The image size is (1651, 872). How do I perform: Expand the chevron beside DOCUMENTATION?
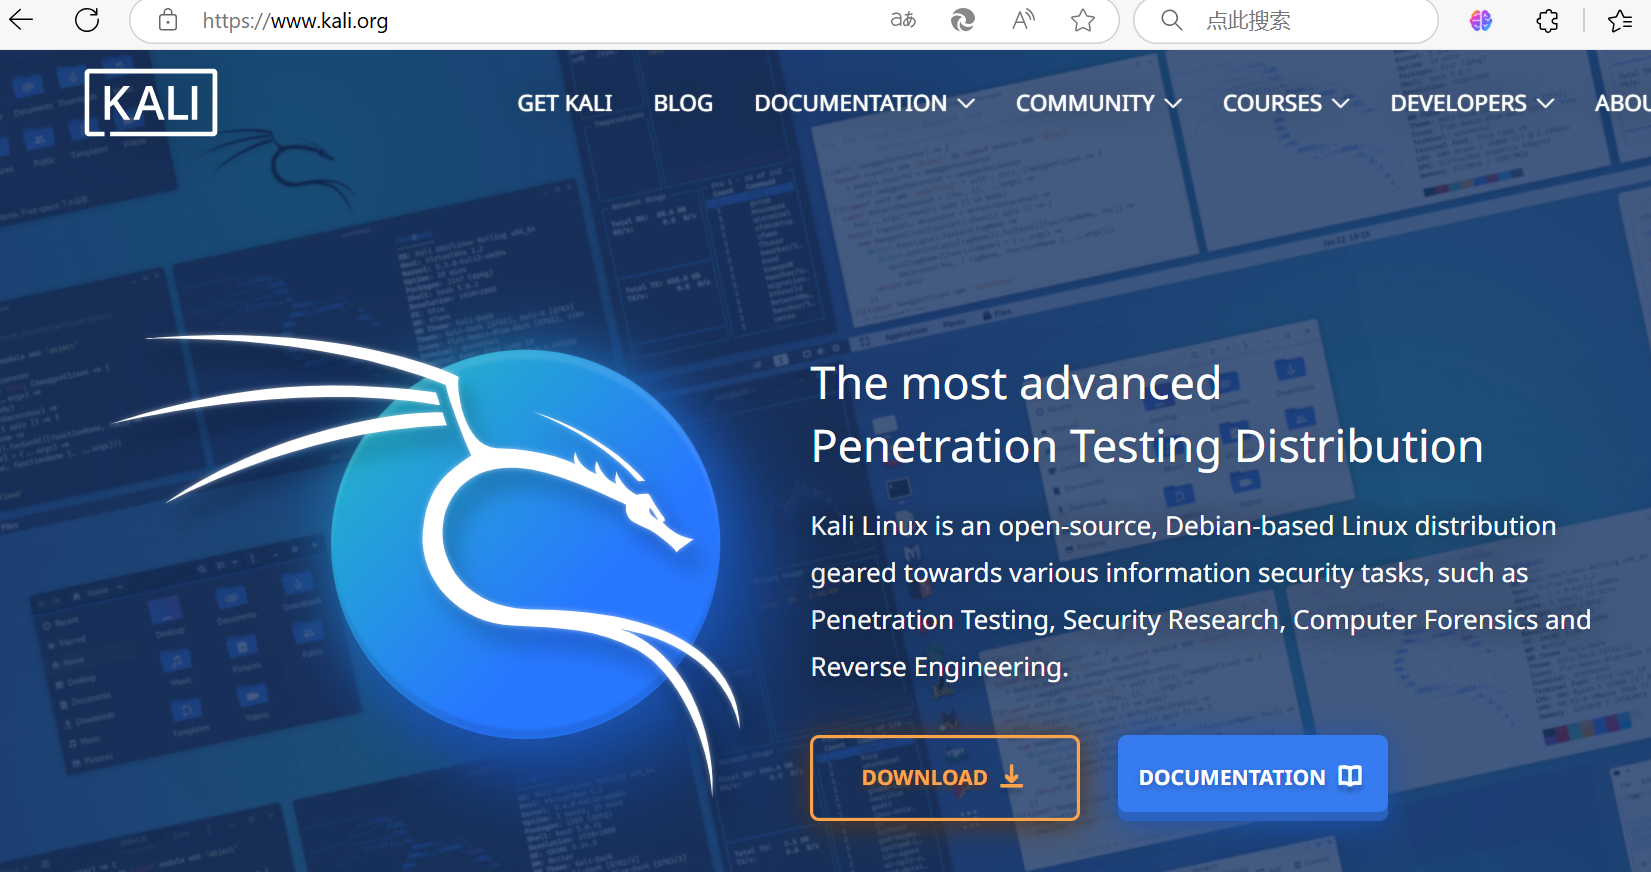966,104
